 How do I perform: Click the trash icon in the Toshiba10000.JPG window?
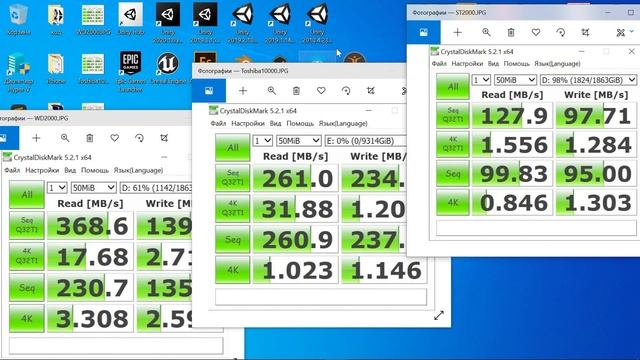click(296, 91)
